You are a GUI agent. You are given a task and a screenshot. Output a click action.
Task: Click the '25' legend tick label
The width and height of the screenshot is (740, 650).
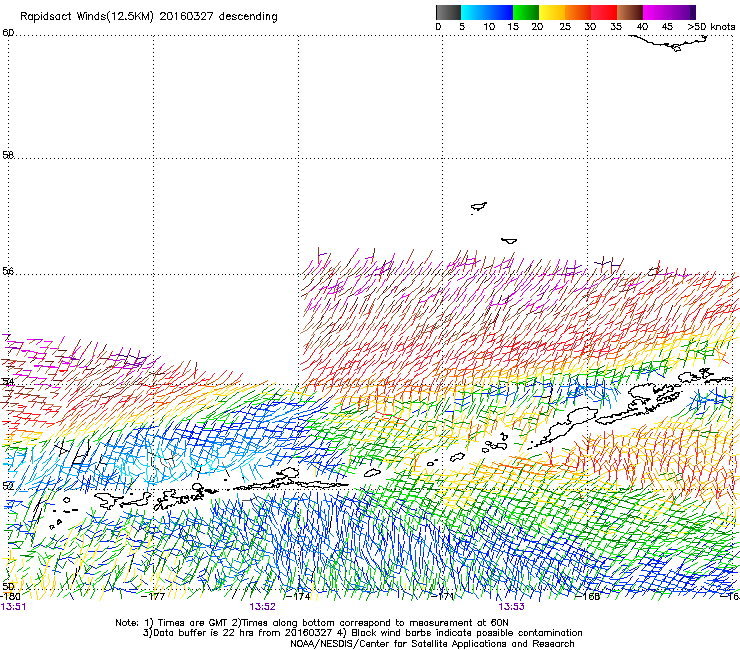tap(565, 27)
